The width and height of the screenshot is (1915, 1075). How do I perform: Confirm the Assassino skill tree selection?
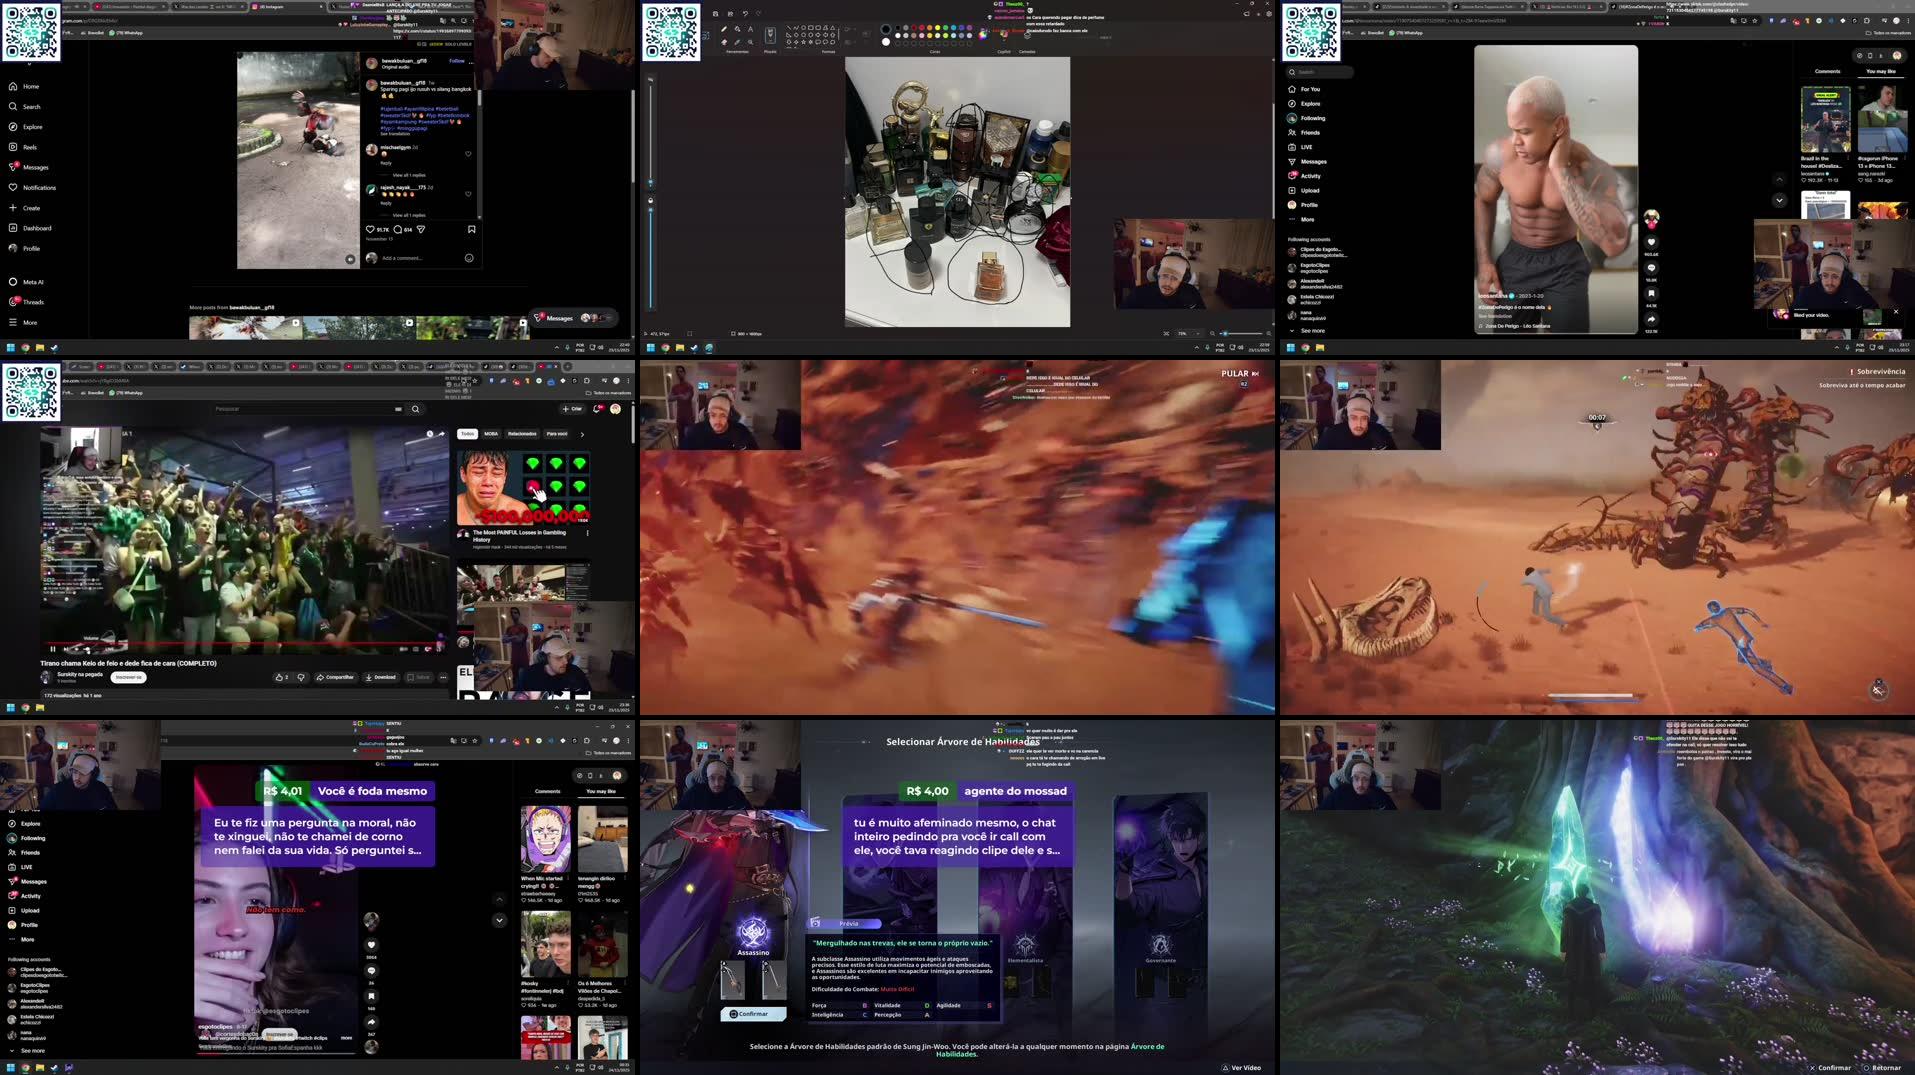pos(752,1013)
